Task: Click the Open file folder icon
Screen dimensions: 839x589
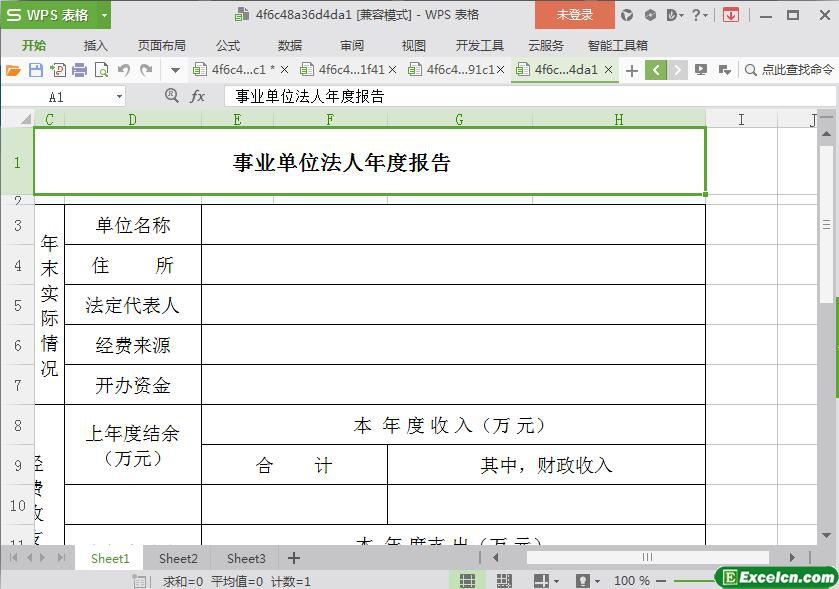Action: [13, 70]
